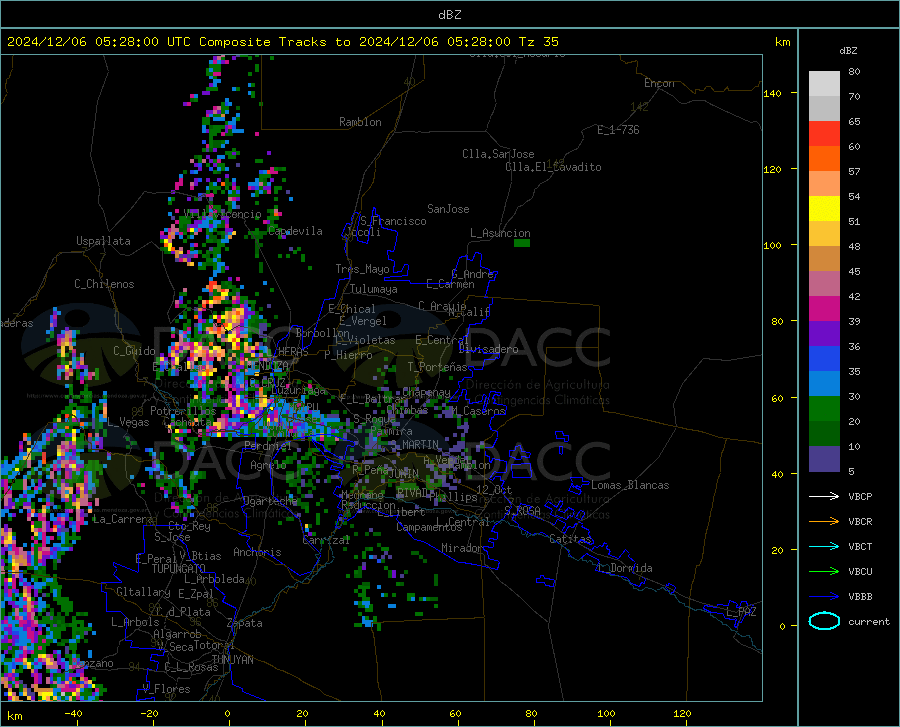The image size is (900, 727).
Task: Click the 'C_Chilenos' map label
Action: coord(104,284)
